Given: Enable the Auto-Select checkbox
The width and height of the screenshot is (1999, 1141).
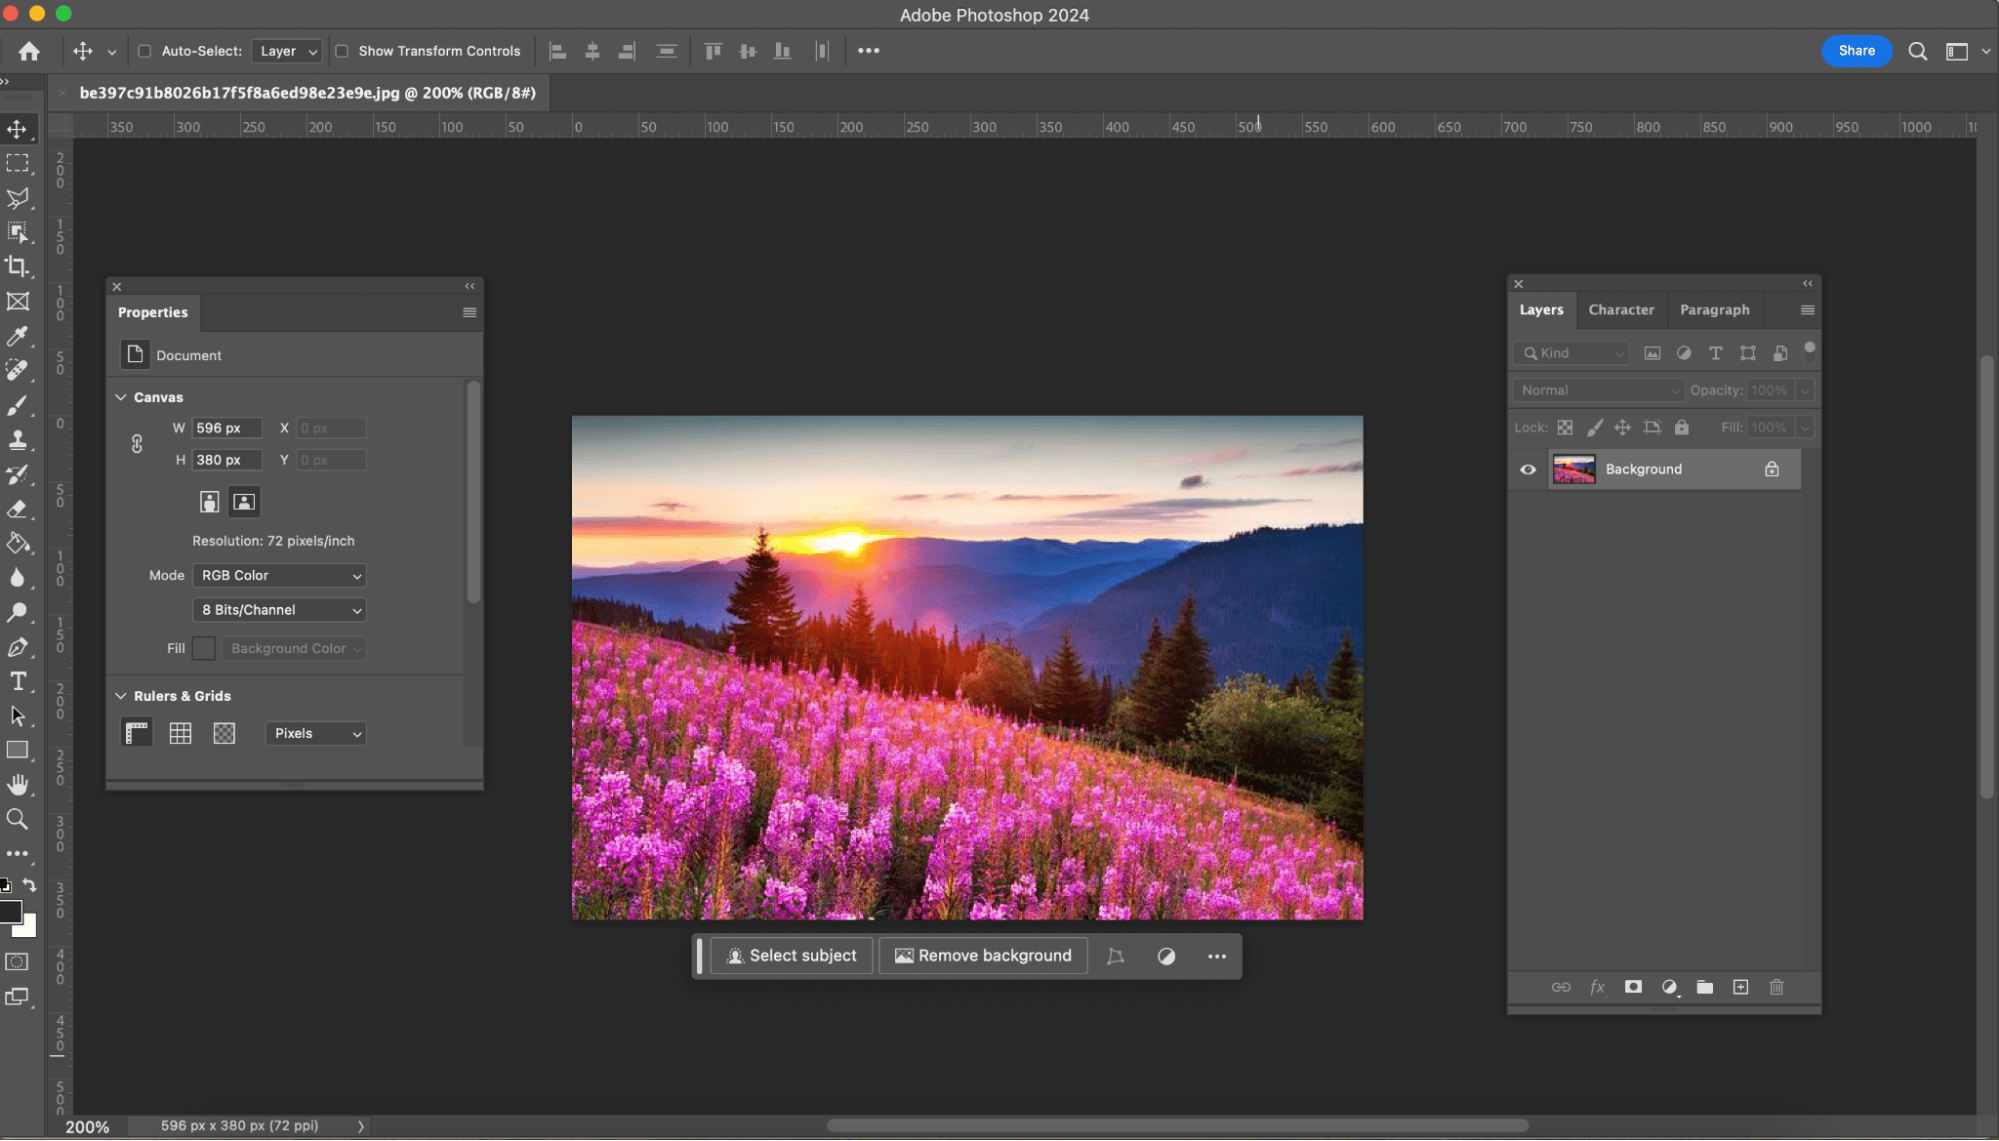Looking at the screenshot, I should pyautogui.click(x=144, y=51).
